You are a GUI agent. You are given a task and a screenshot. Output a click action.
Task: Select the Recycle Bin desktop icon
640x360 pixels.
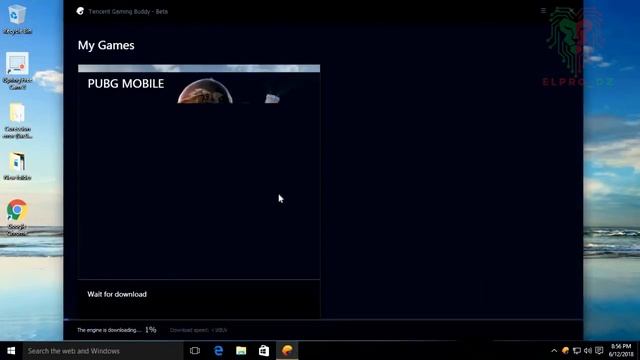pyautogui.click(x=17, y=20)
